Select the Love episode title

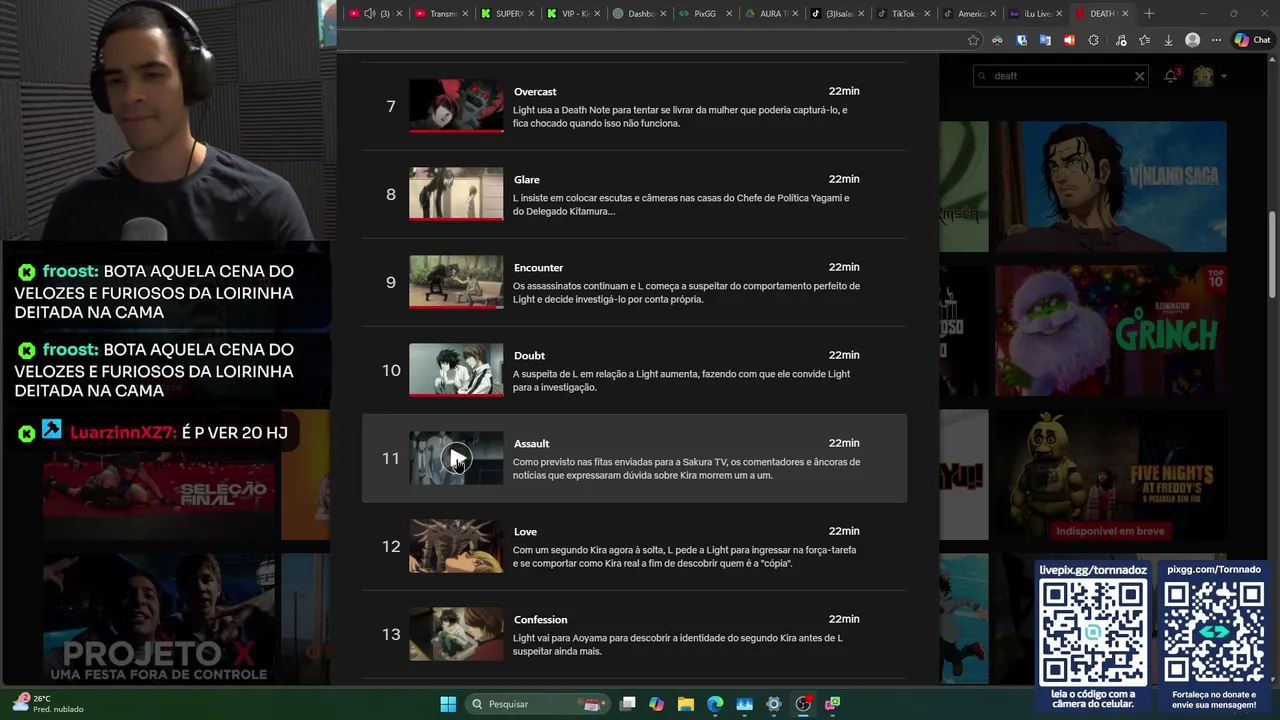coord(525,532)
